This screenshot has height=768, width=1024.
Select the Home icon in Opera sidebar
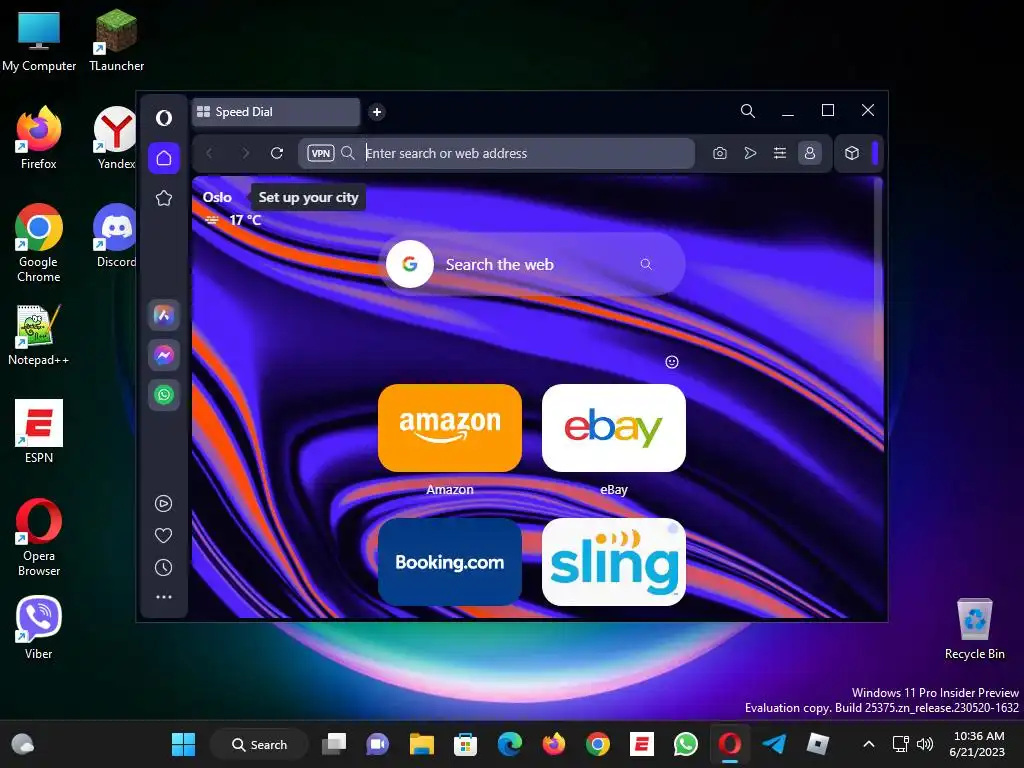point(164,158)
